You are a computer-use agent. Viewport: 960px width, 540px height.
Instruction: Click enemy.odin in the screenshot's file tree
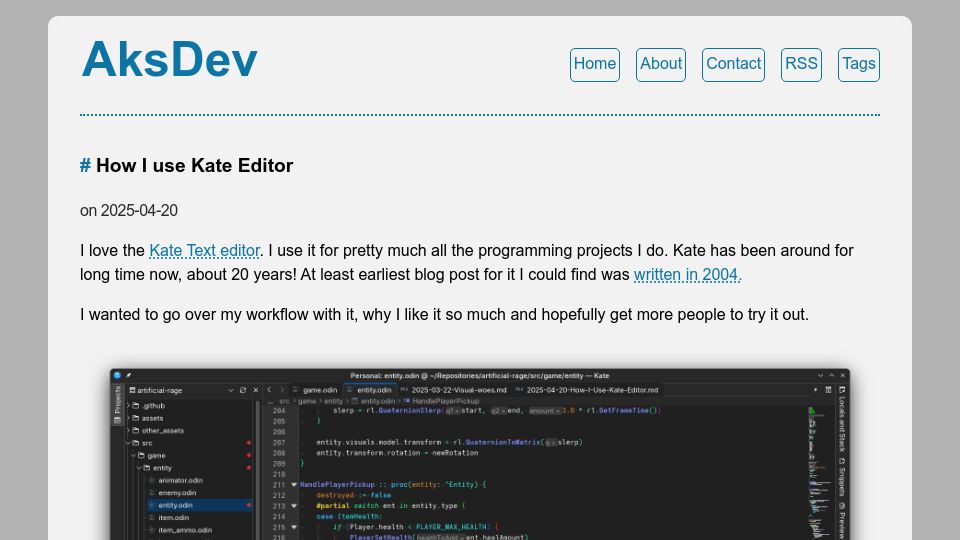coord(177,493)
